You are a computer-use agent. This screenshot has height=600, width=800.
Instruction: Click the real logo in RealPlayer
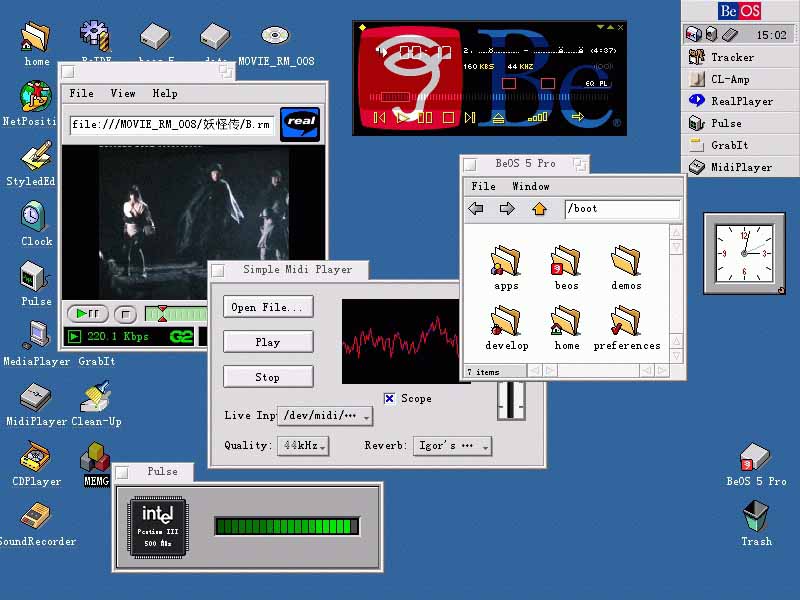[x=300, y=124]
